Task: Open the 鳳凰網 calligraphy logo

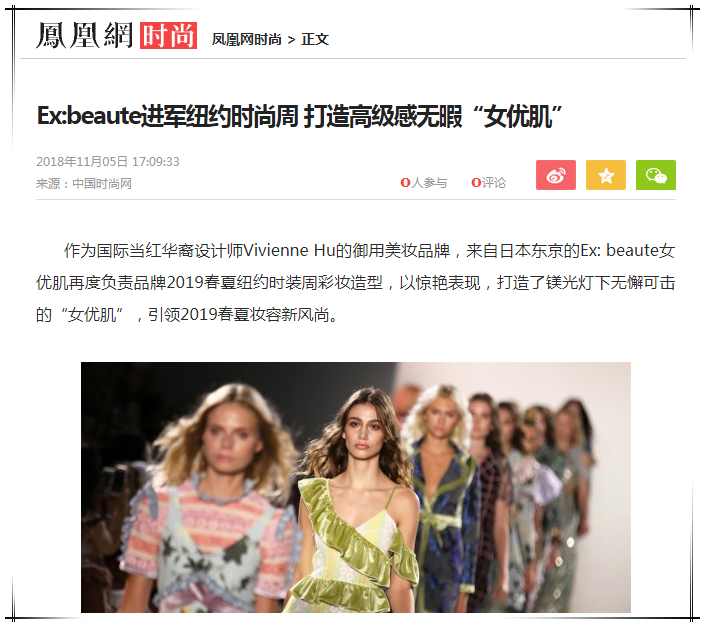Action: pos(85,35)
